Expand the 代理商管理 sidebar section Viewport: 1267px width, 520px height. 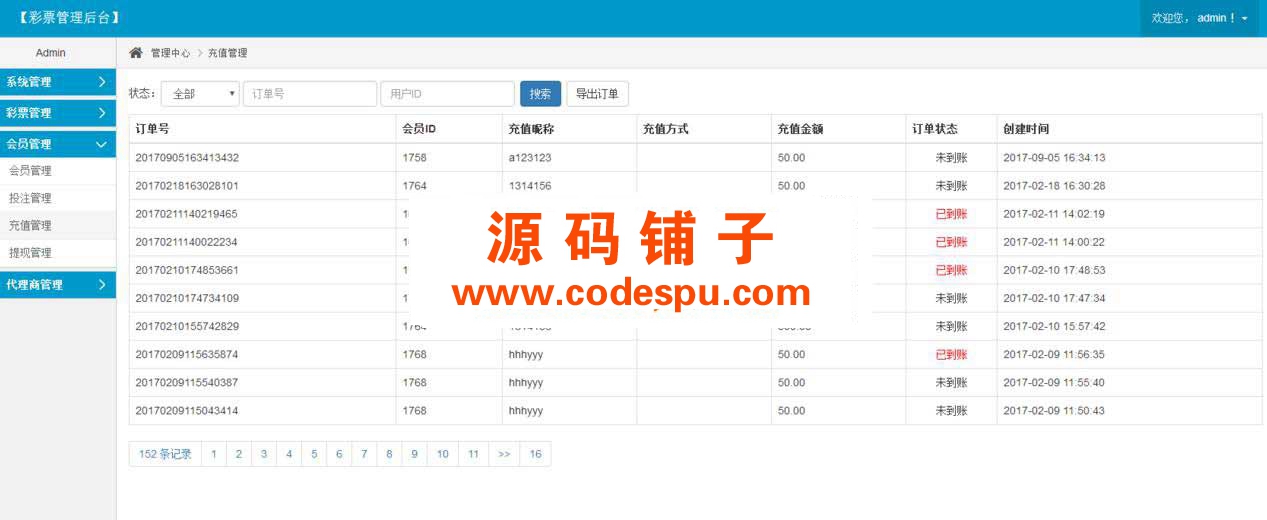58,285
